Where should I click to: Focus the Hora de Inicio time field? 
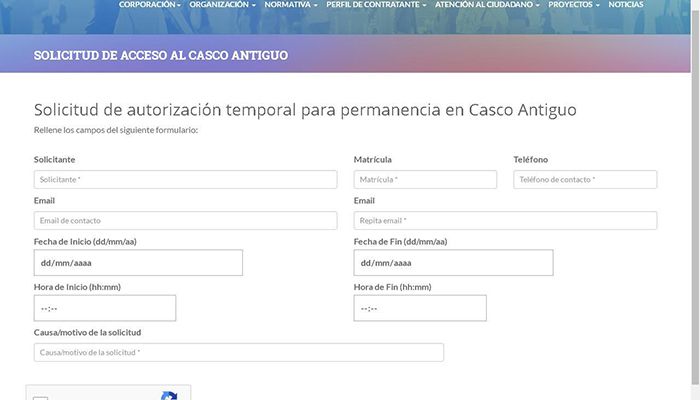(x=105, y=308)
